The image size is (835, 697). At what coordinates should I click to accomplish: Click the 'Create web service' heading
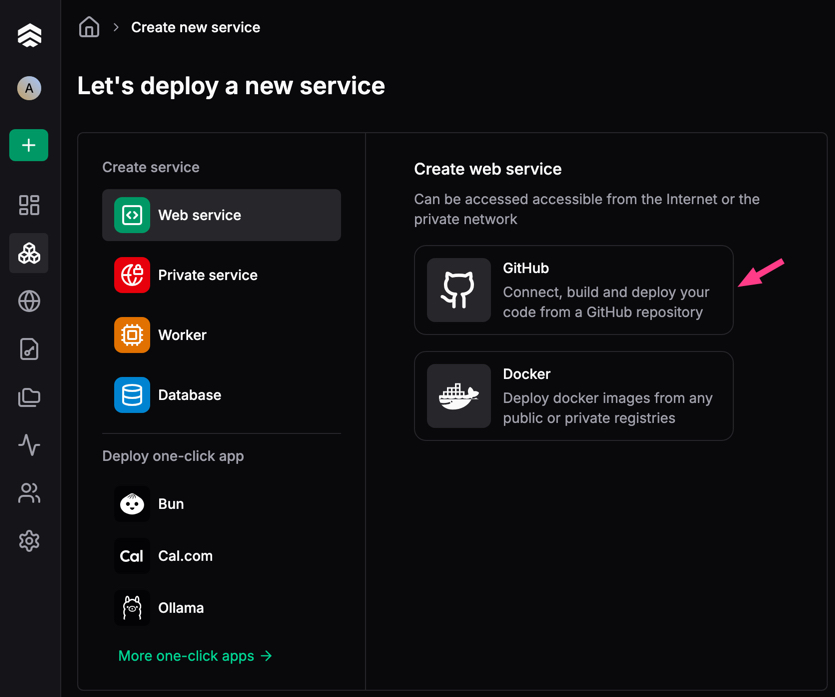tap(488, 169)
